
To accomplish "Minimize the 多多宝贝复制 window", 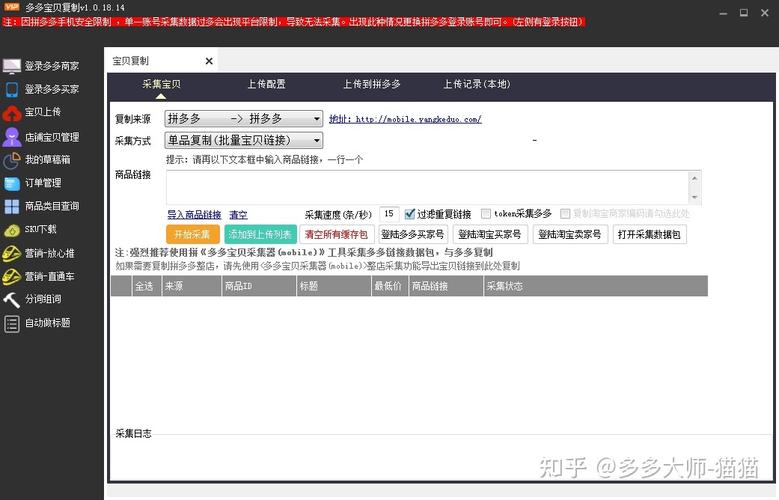I will pyautogui.click(x=723, y=13).
